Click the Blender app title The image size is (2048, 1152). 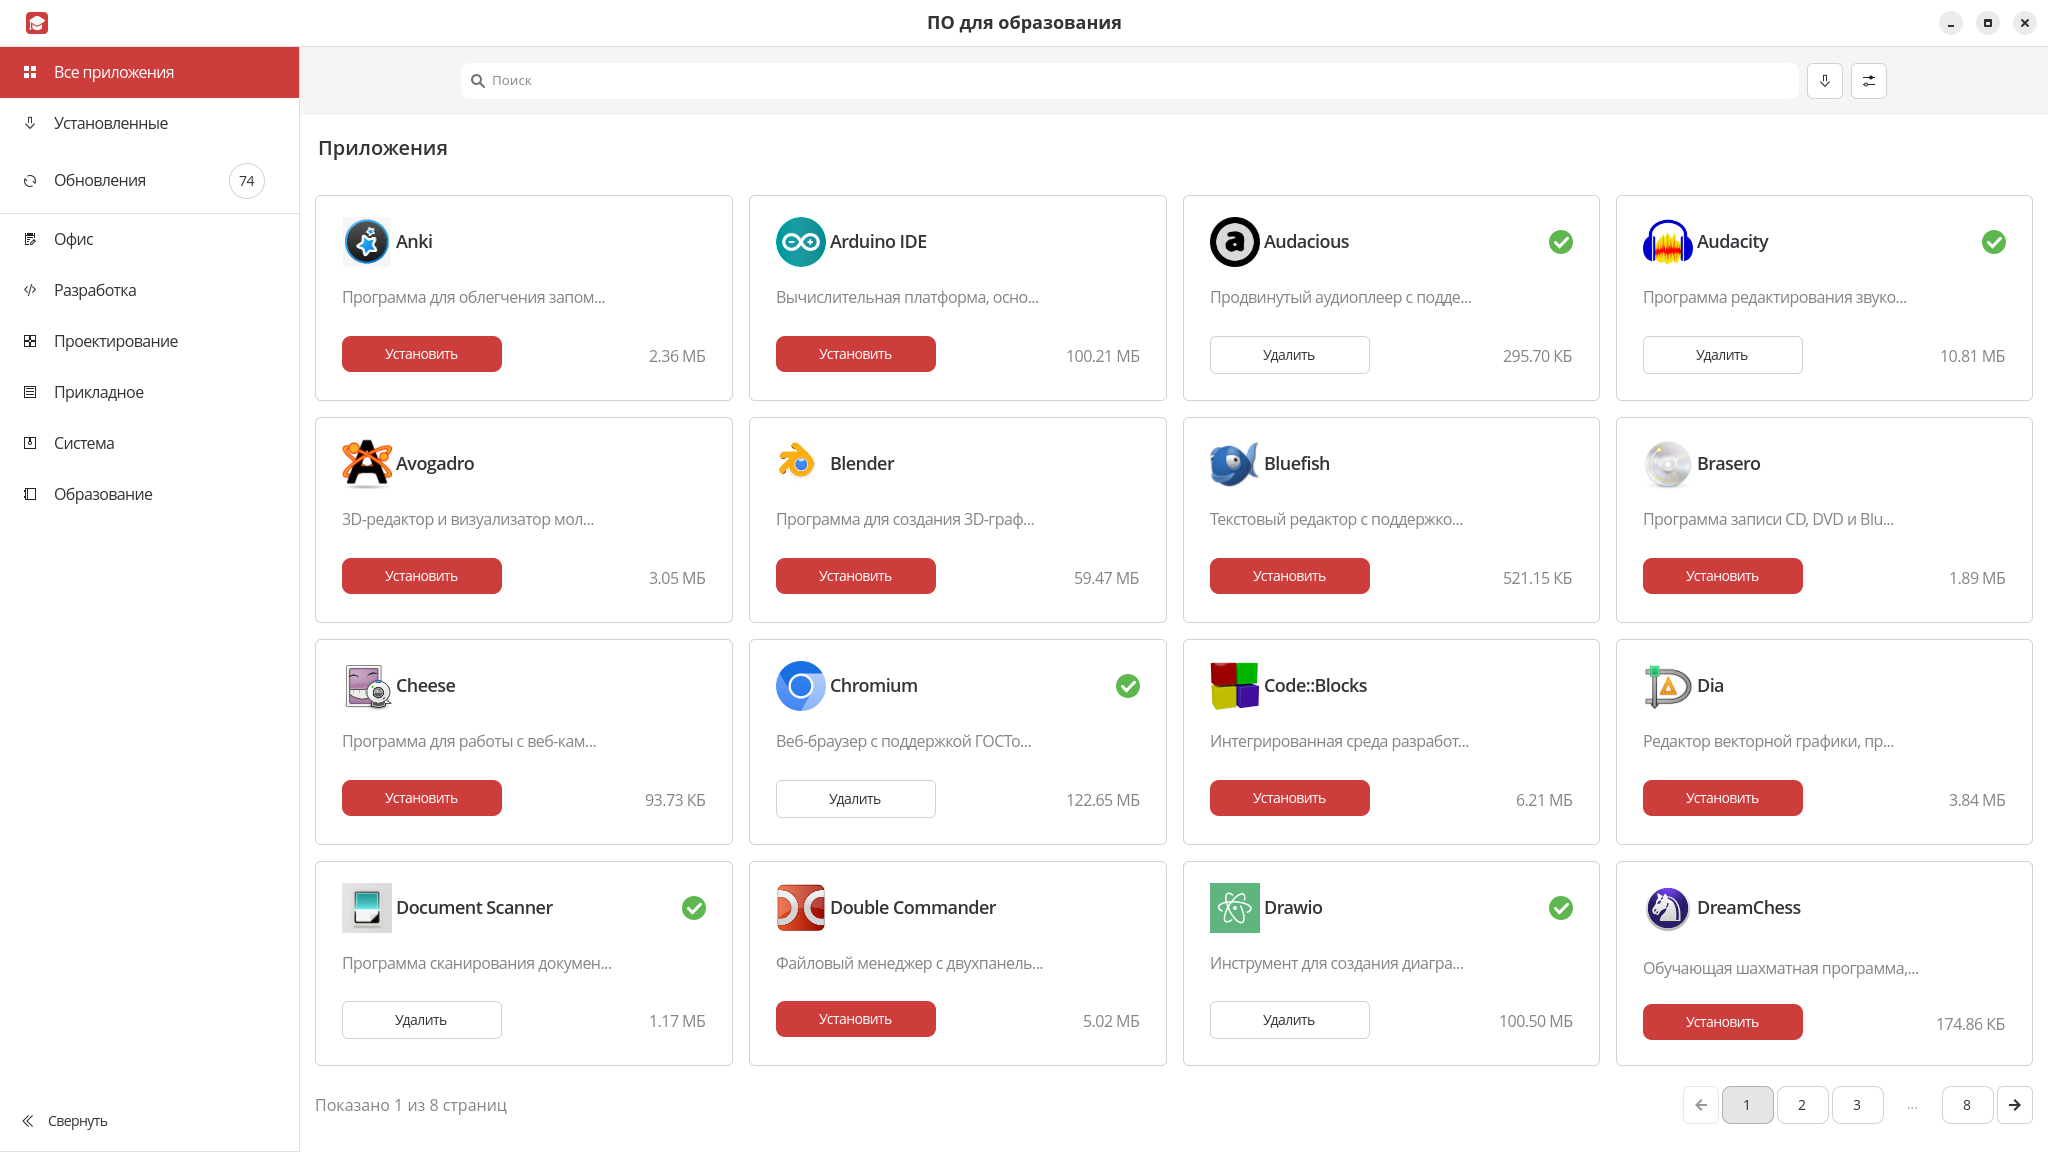click(862, 464)
